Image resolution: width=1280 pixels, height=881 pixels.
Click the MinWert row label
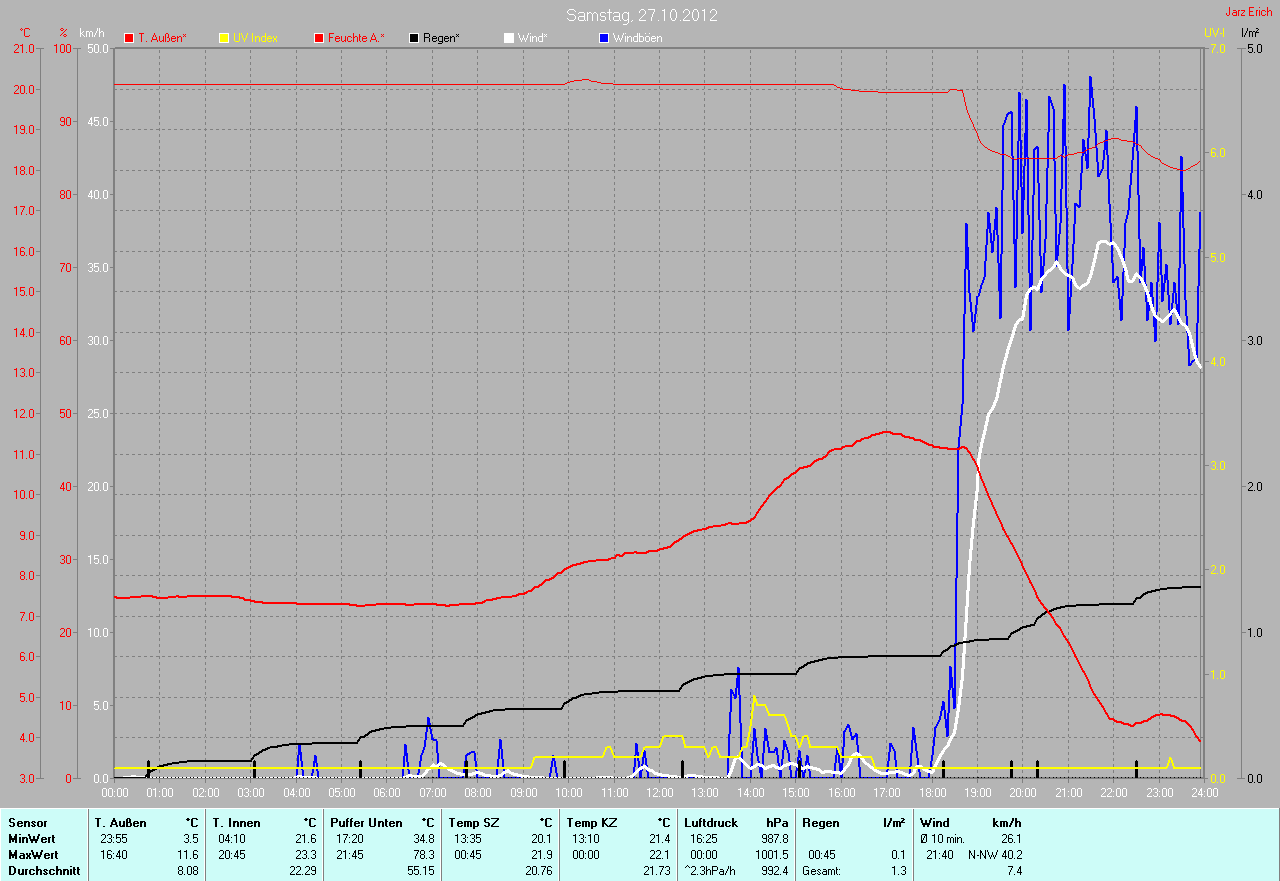31,838
